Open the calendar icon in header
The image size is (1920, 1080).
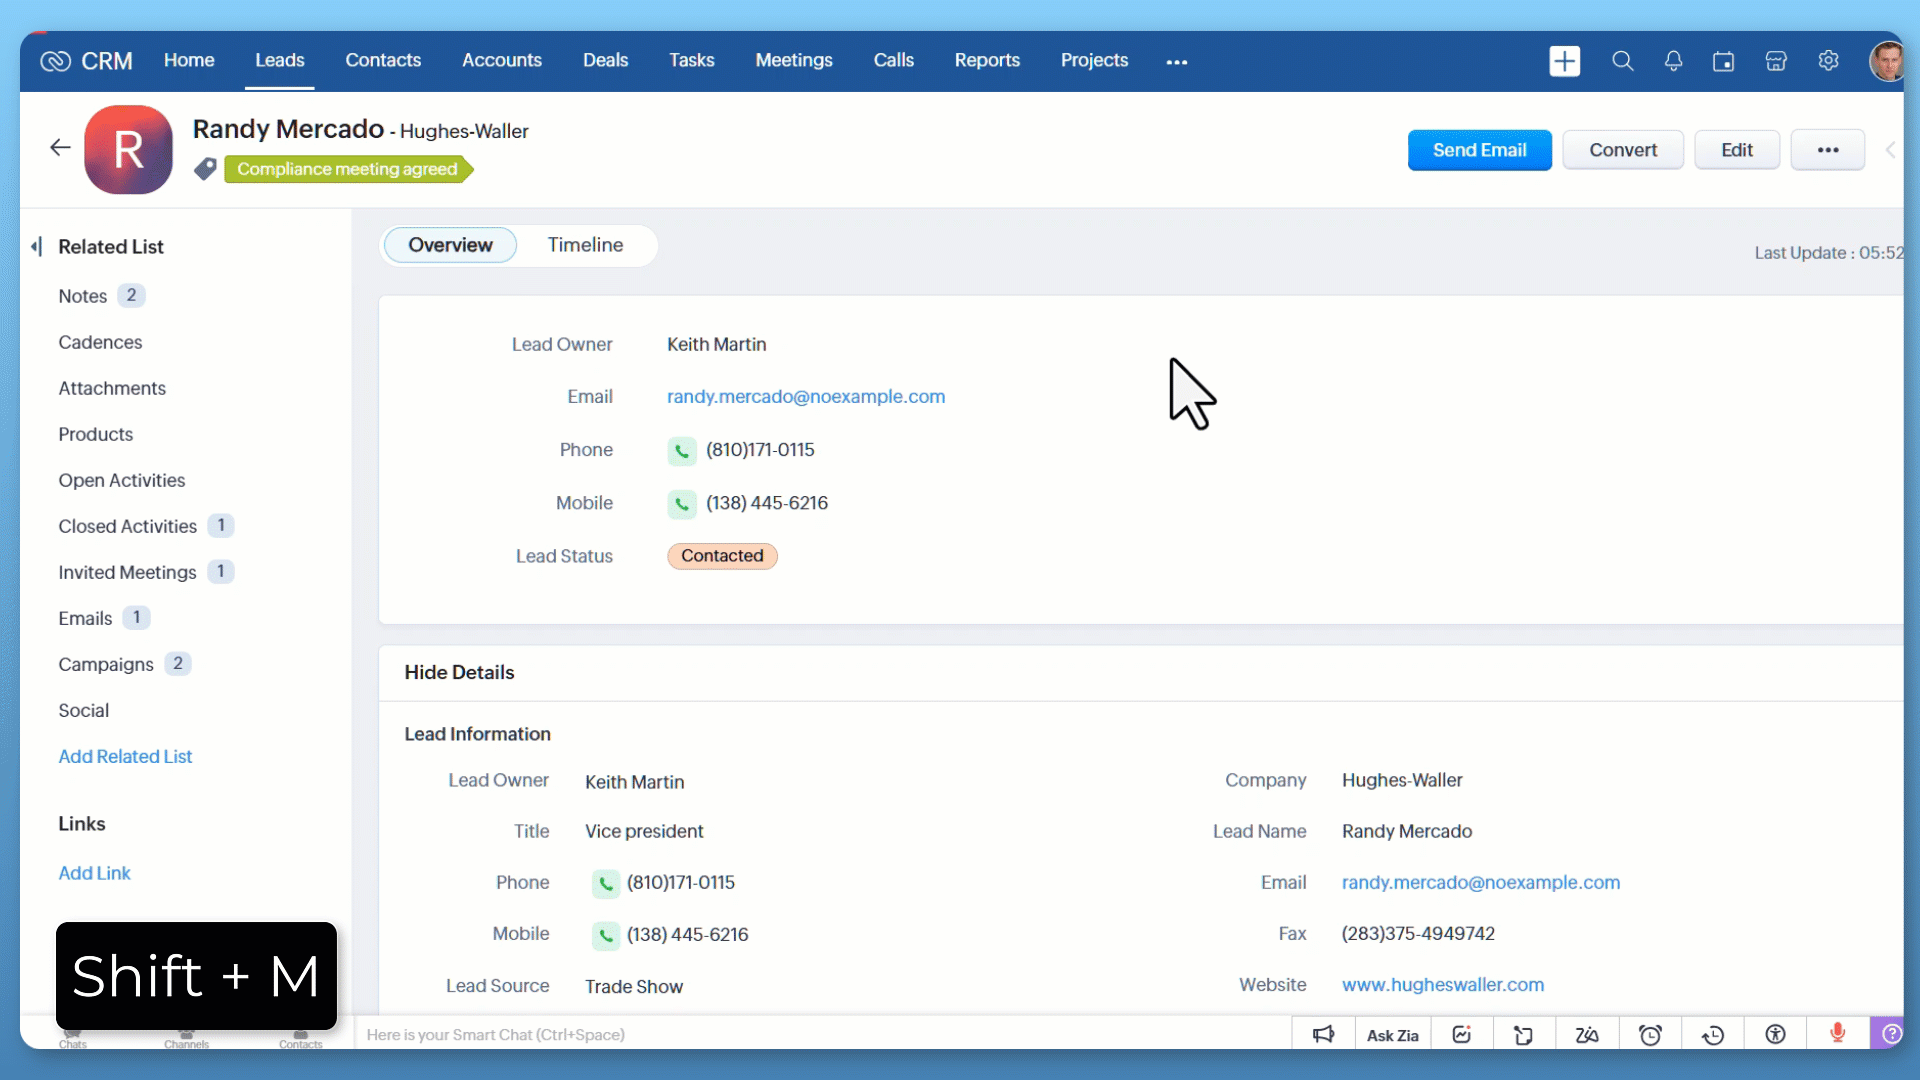point(1723,61)
